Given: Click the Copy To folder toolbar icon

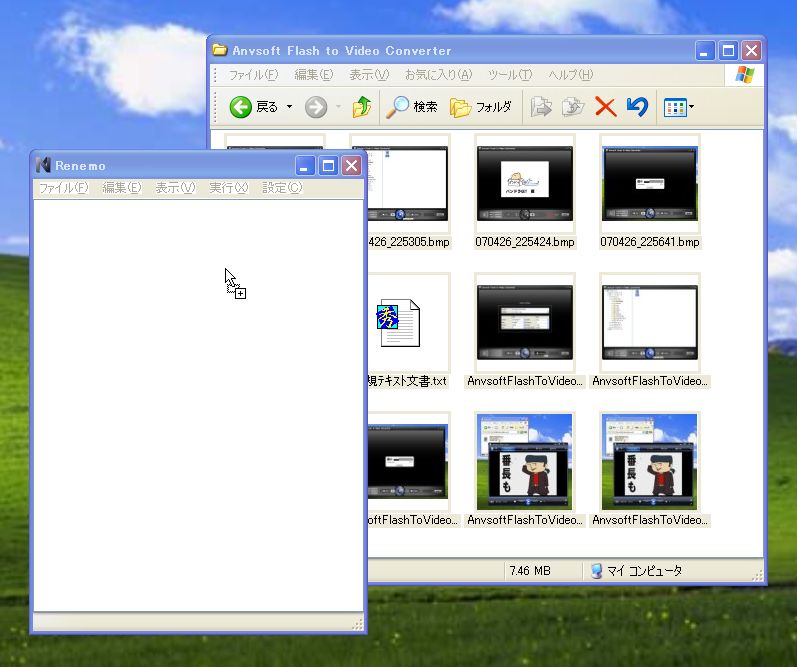Looking at the screenshot, I should click(x=573, y=107).
